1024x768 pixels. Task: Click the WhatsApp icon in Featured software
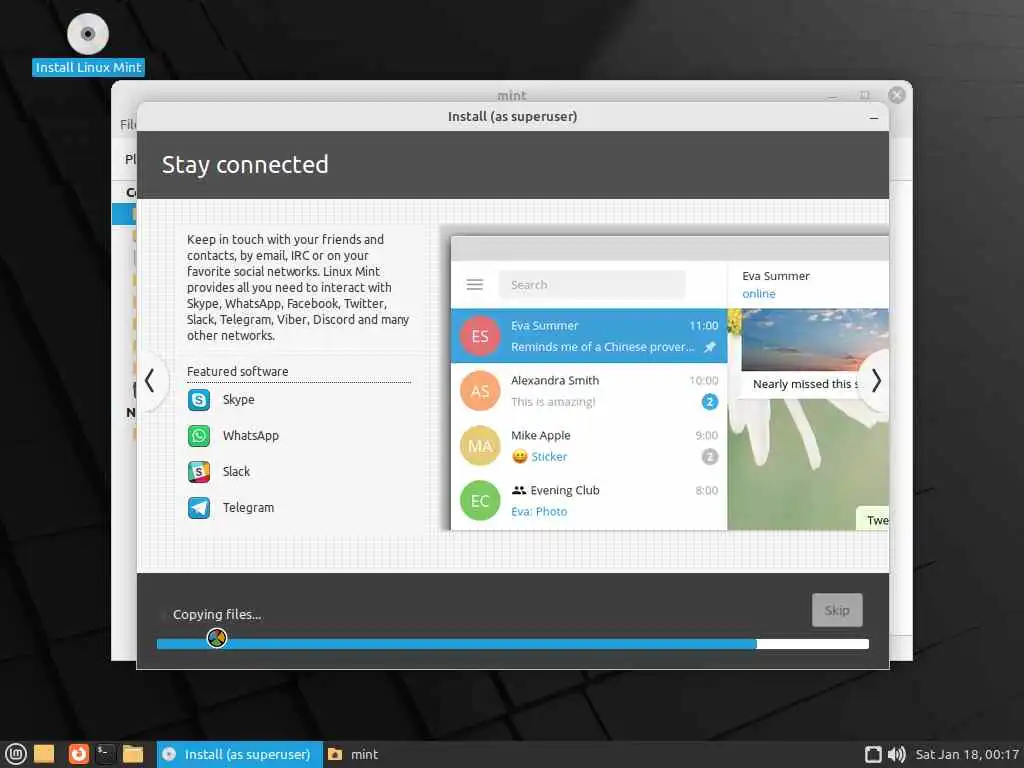[x=199, y=436]
